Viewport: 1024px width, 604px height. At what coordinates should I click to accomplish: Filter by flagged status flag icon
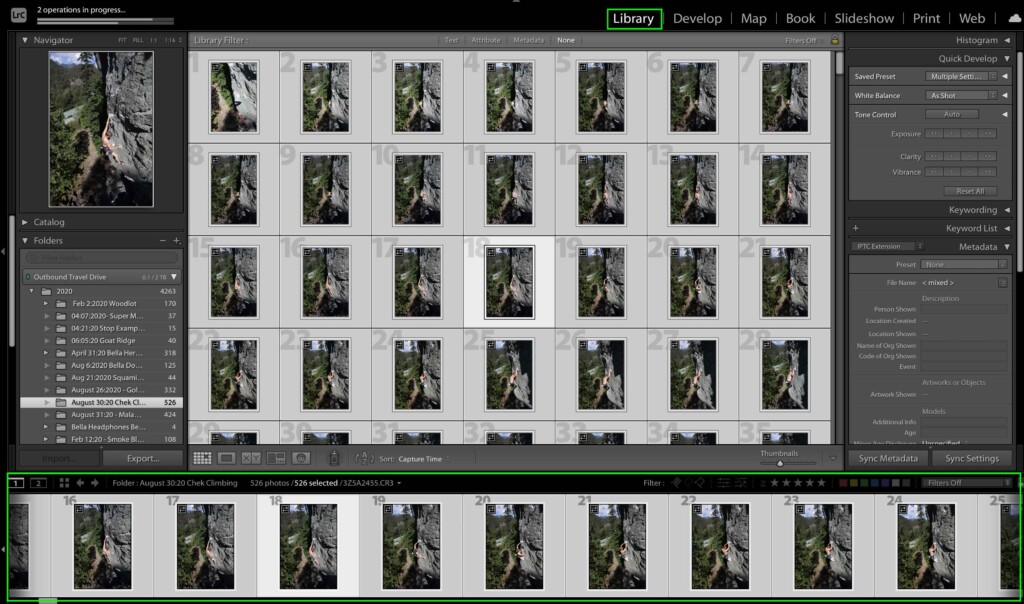[676, 483]
